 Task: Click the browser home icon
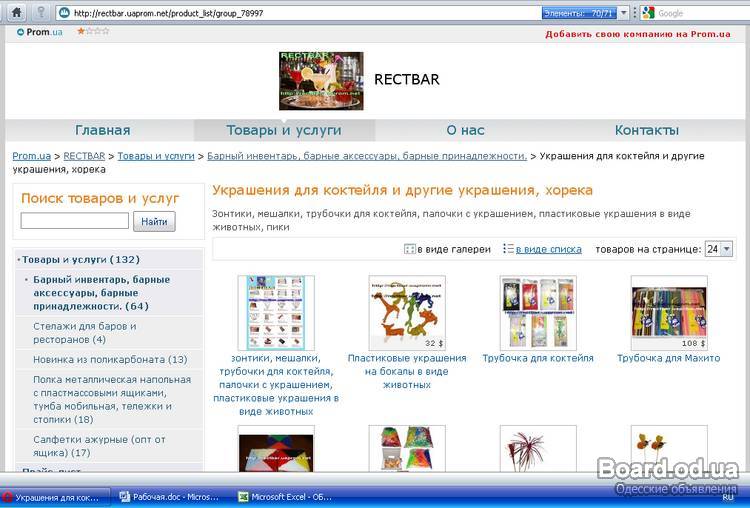click(x=15, y=12)
